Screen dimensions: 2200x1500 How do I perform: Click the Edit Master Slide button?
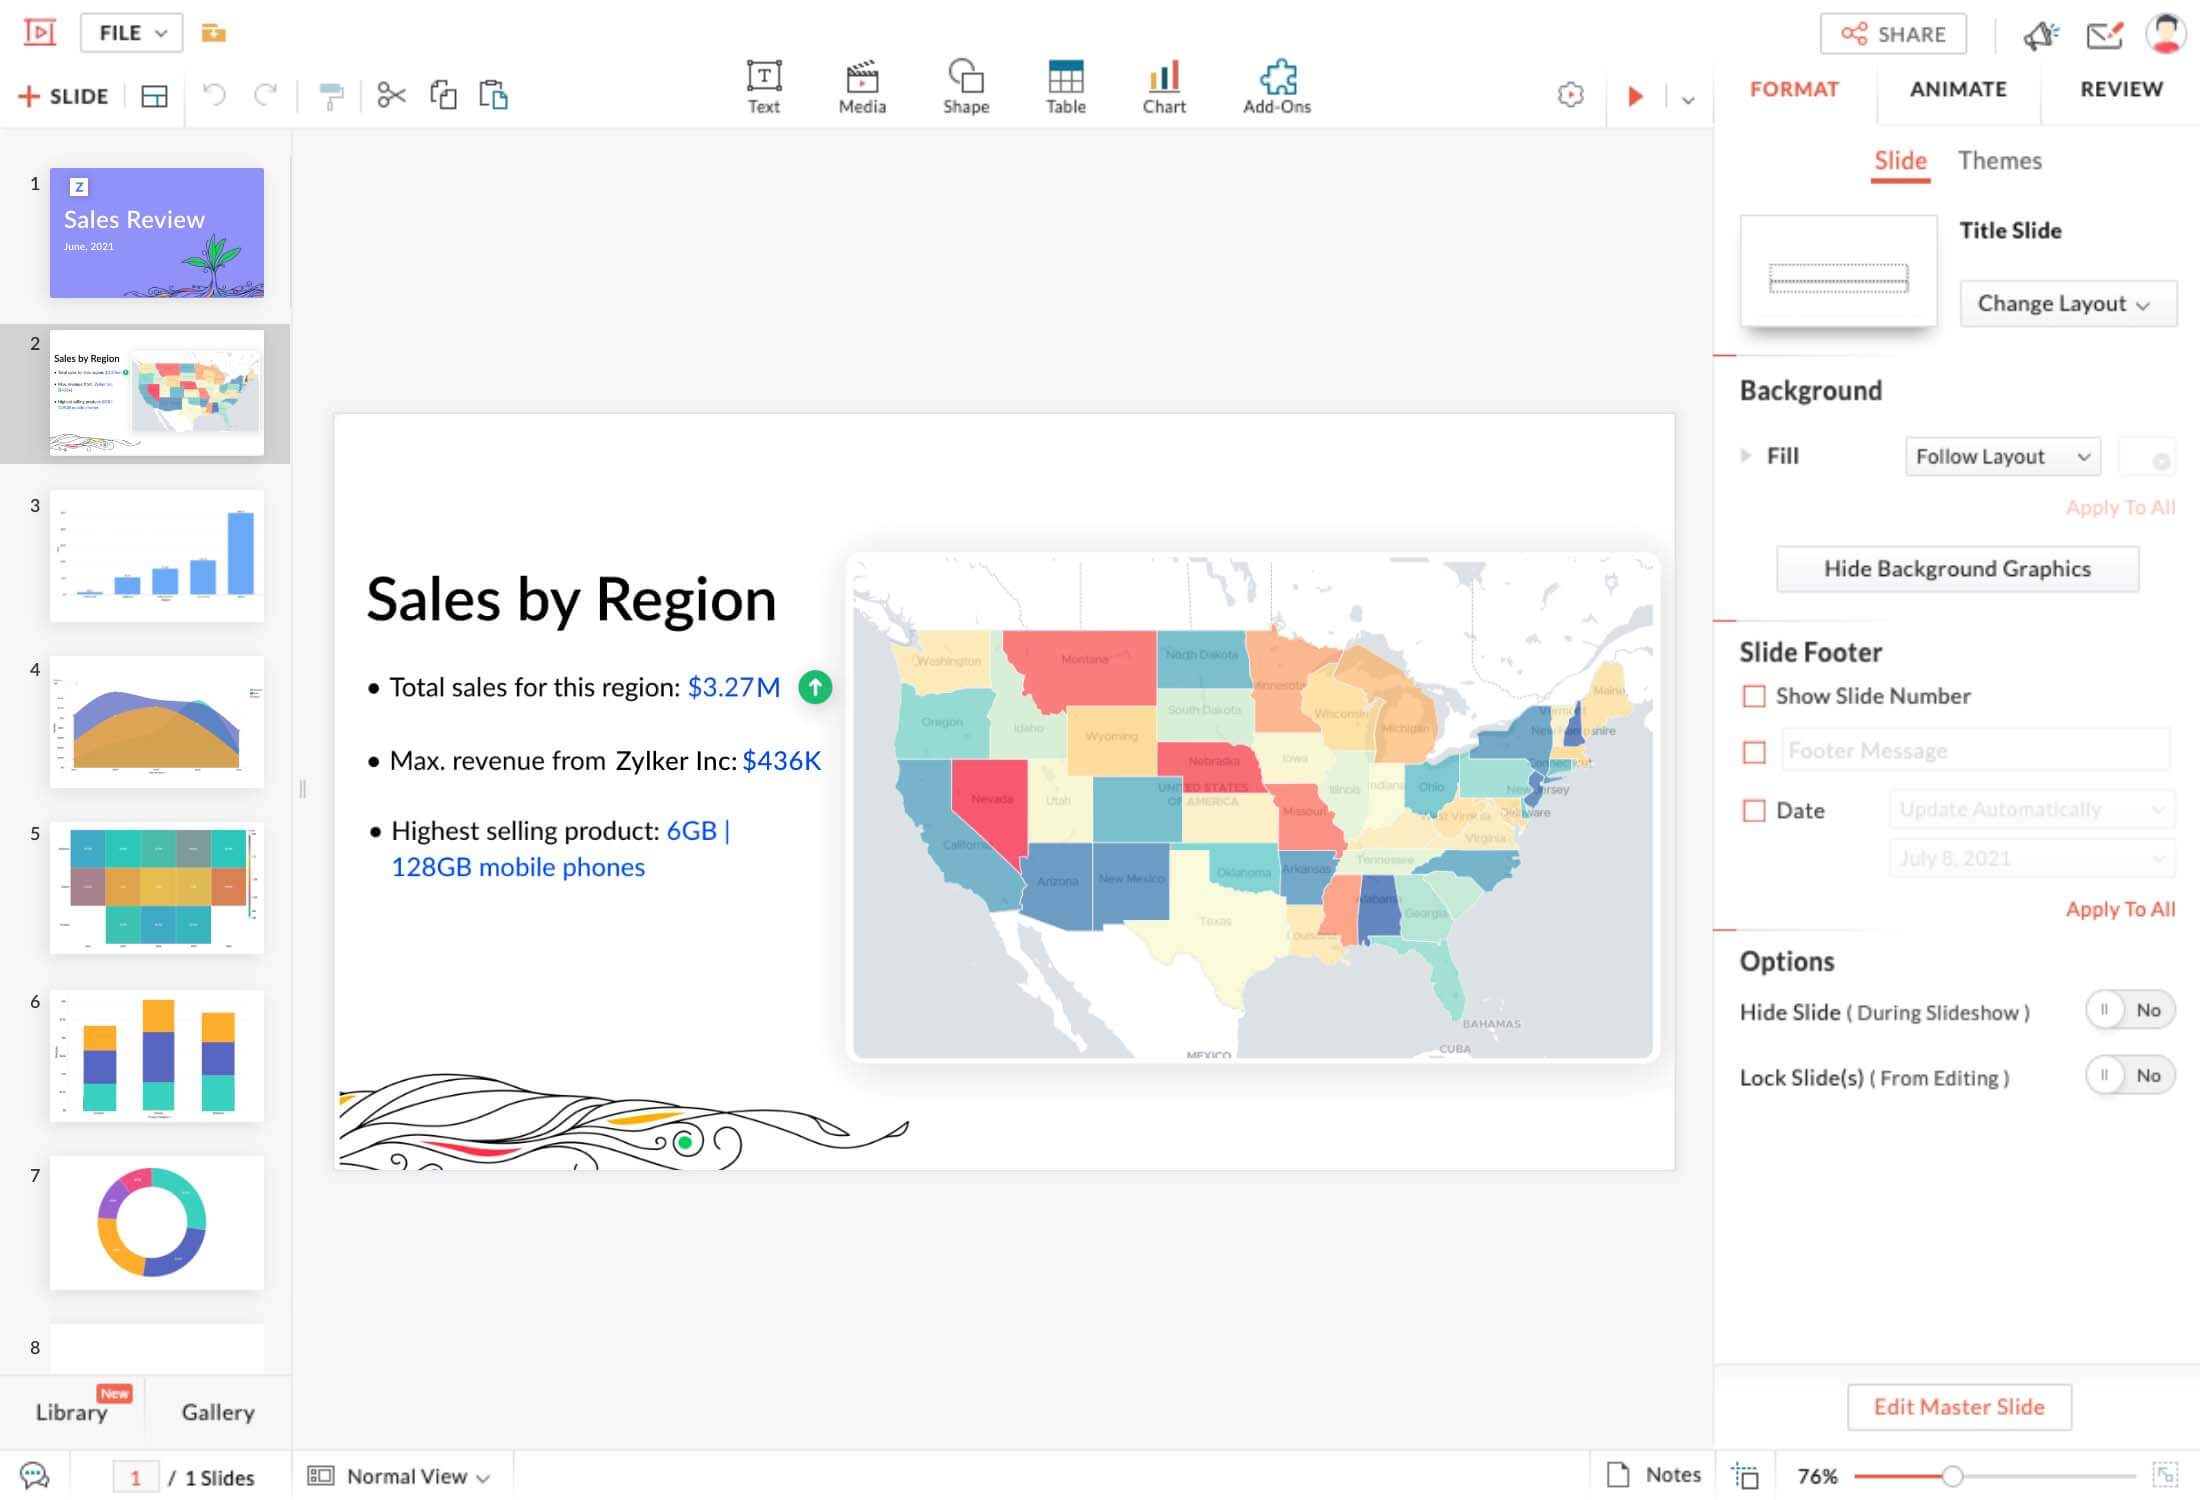1959,1406
